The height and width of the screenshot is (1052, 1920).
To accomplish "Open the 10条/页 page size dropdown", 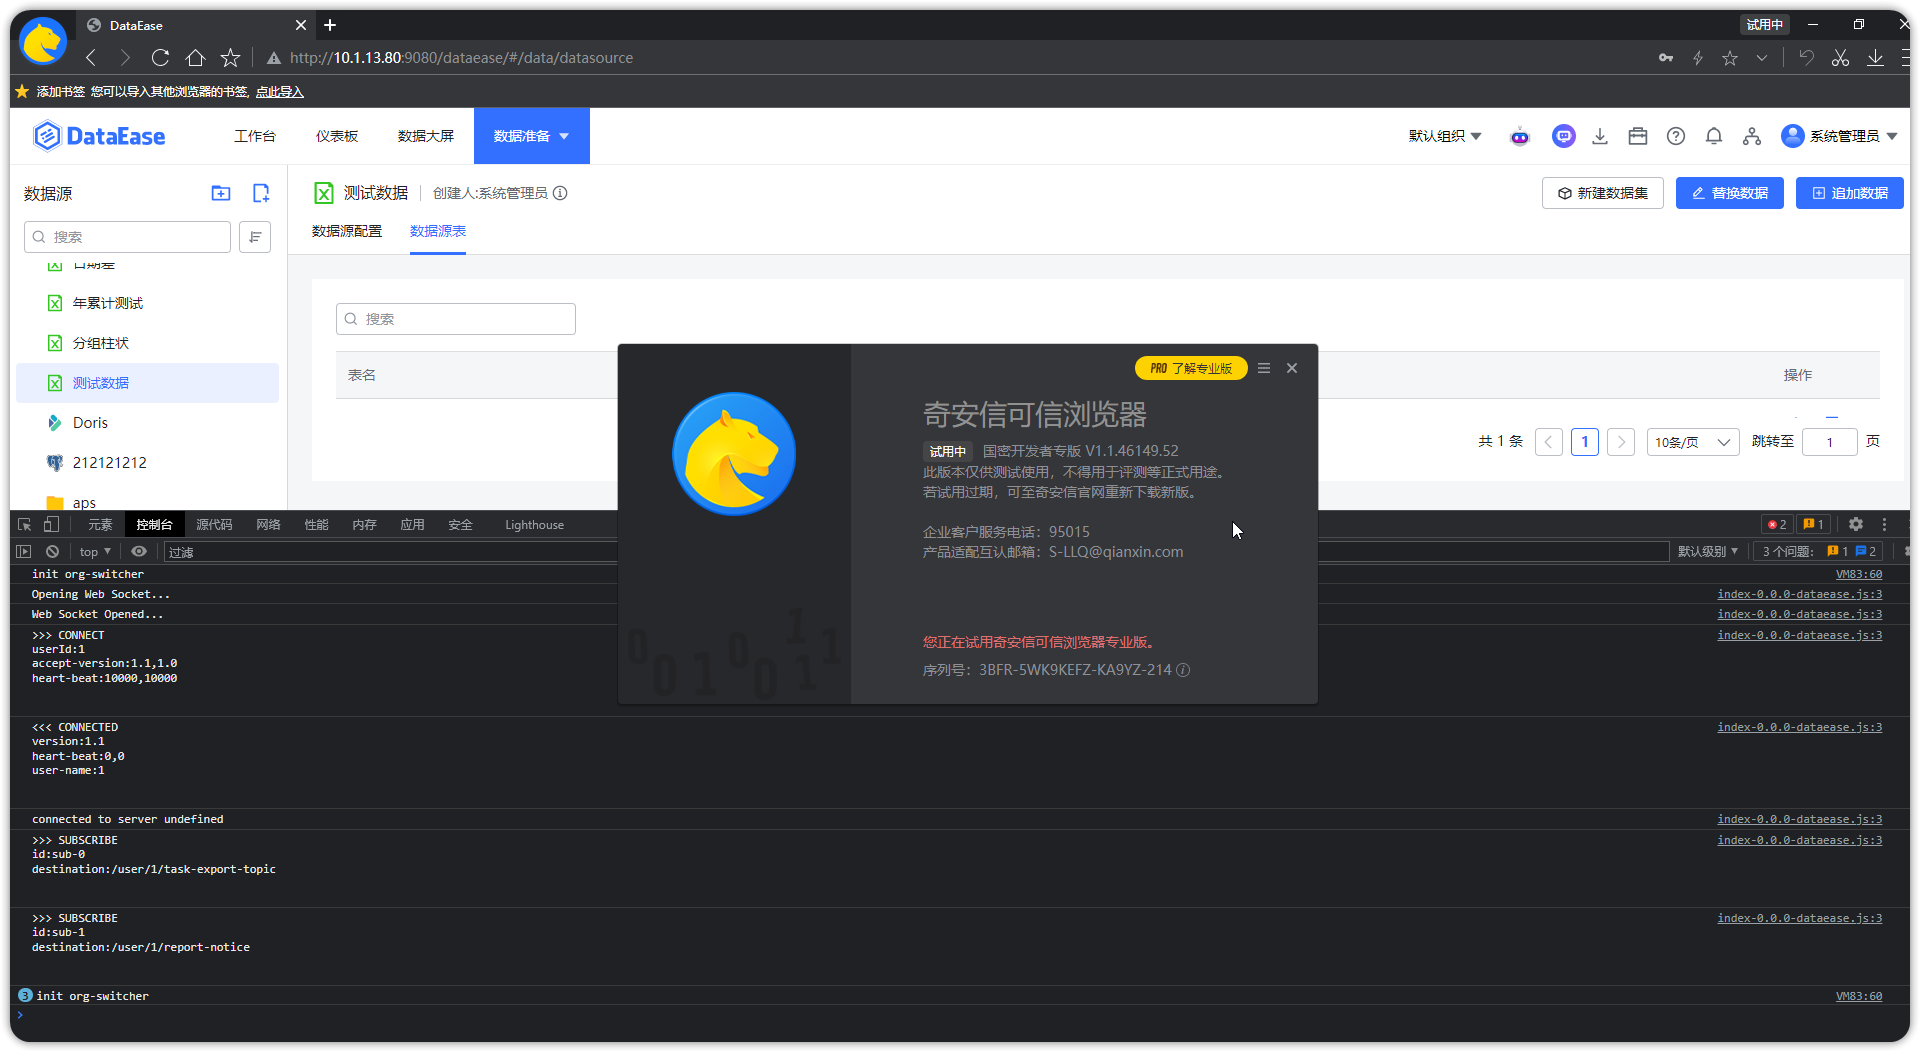I will point(1692,442).
